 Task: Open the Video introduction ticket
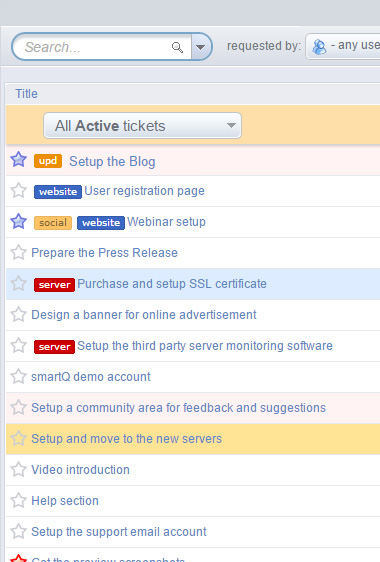80,470
